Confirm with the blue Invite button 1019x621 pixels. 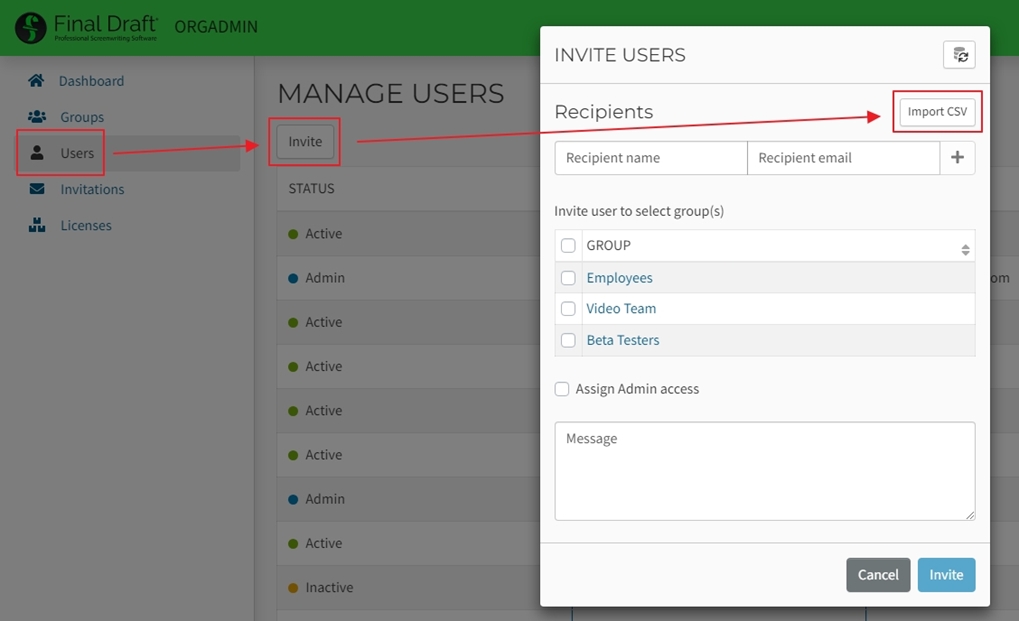(946, 575)
